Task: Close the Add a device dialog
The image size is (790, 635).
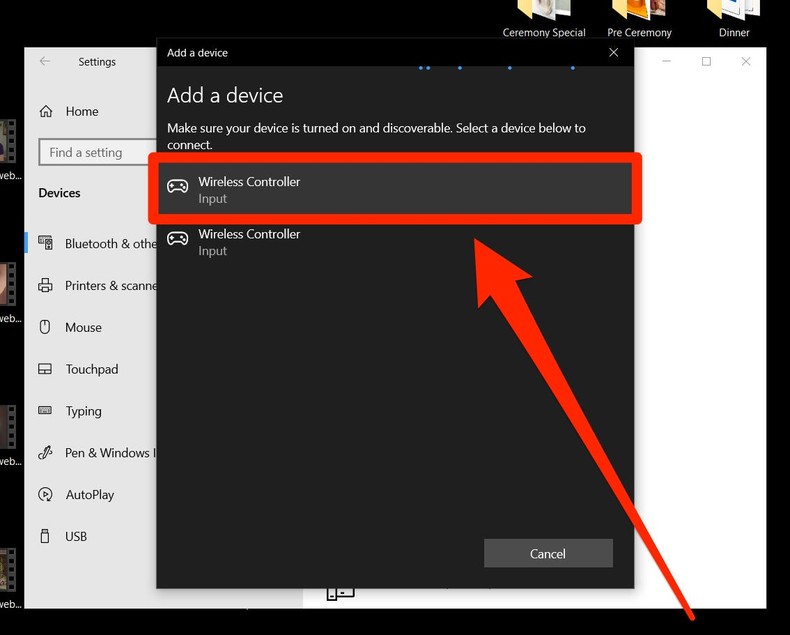Action: point(613,52)
